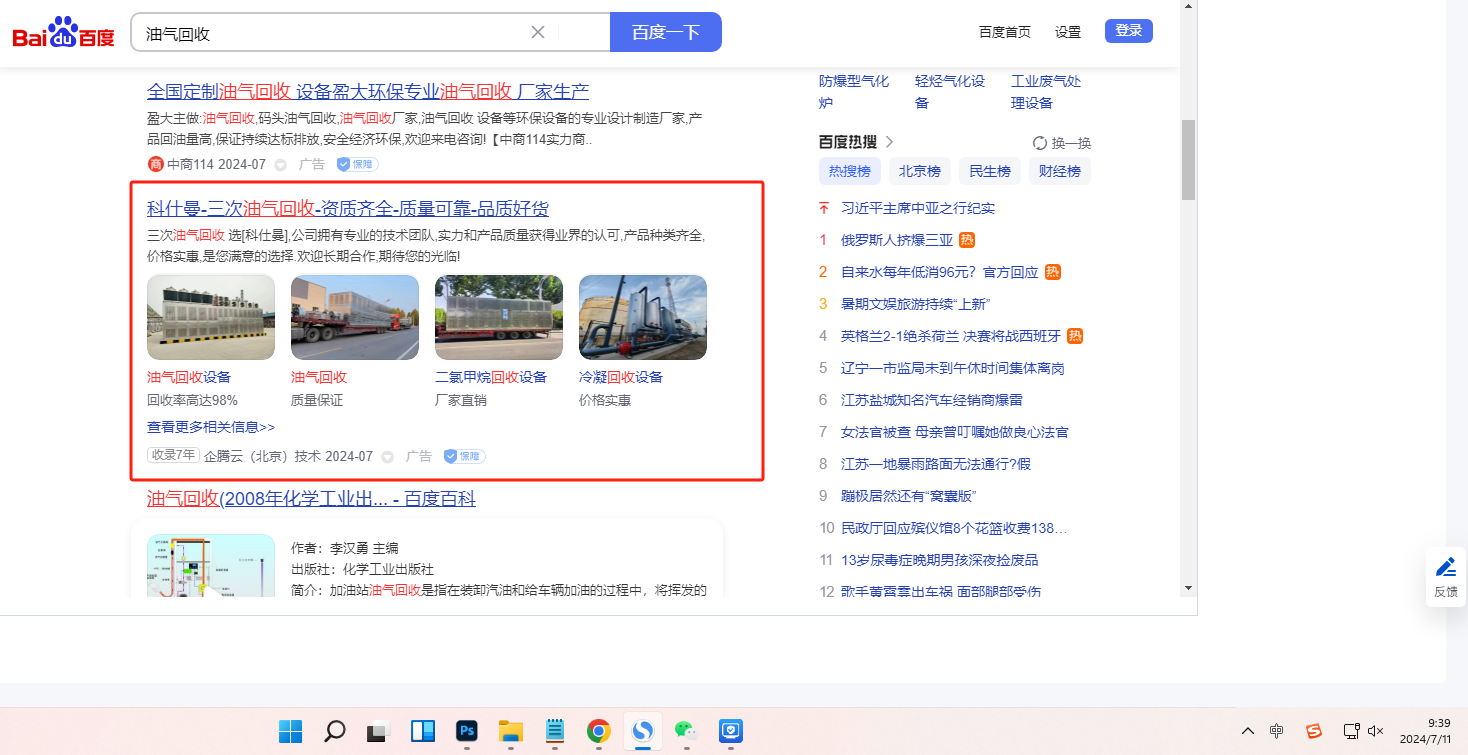1468x755 pixels.
Task: Toggle the muted speaker volume icon
Action: 1376,731
